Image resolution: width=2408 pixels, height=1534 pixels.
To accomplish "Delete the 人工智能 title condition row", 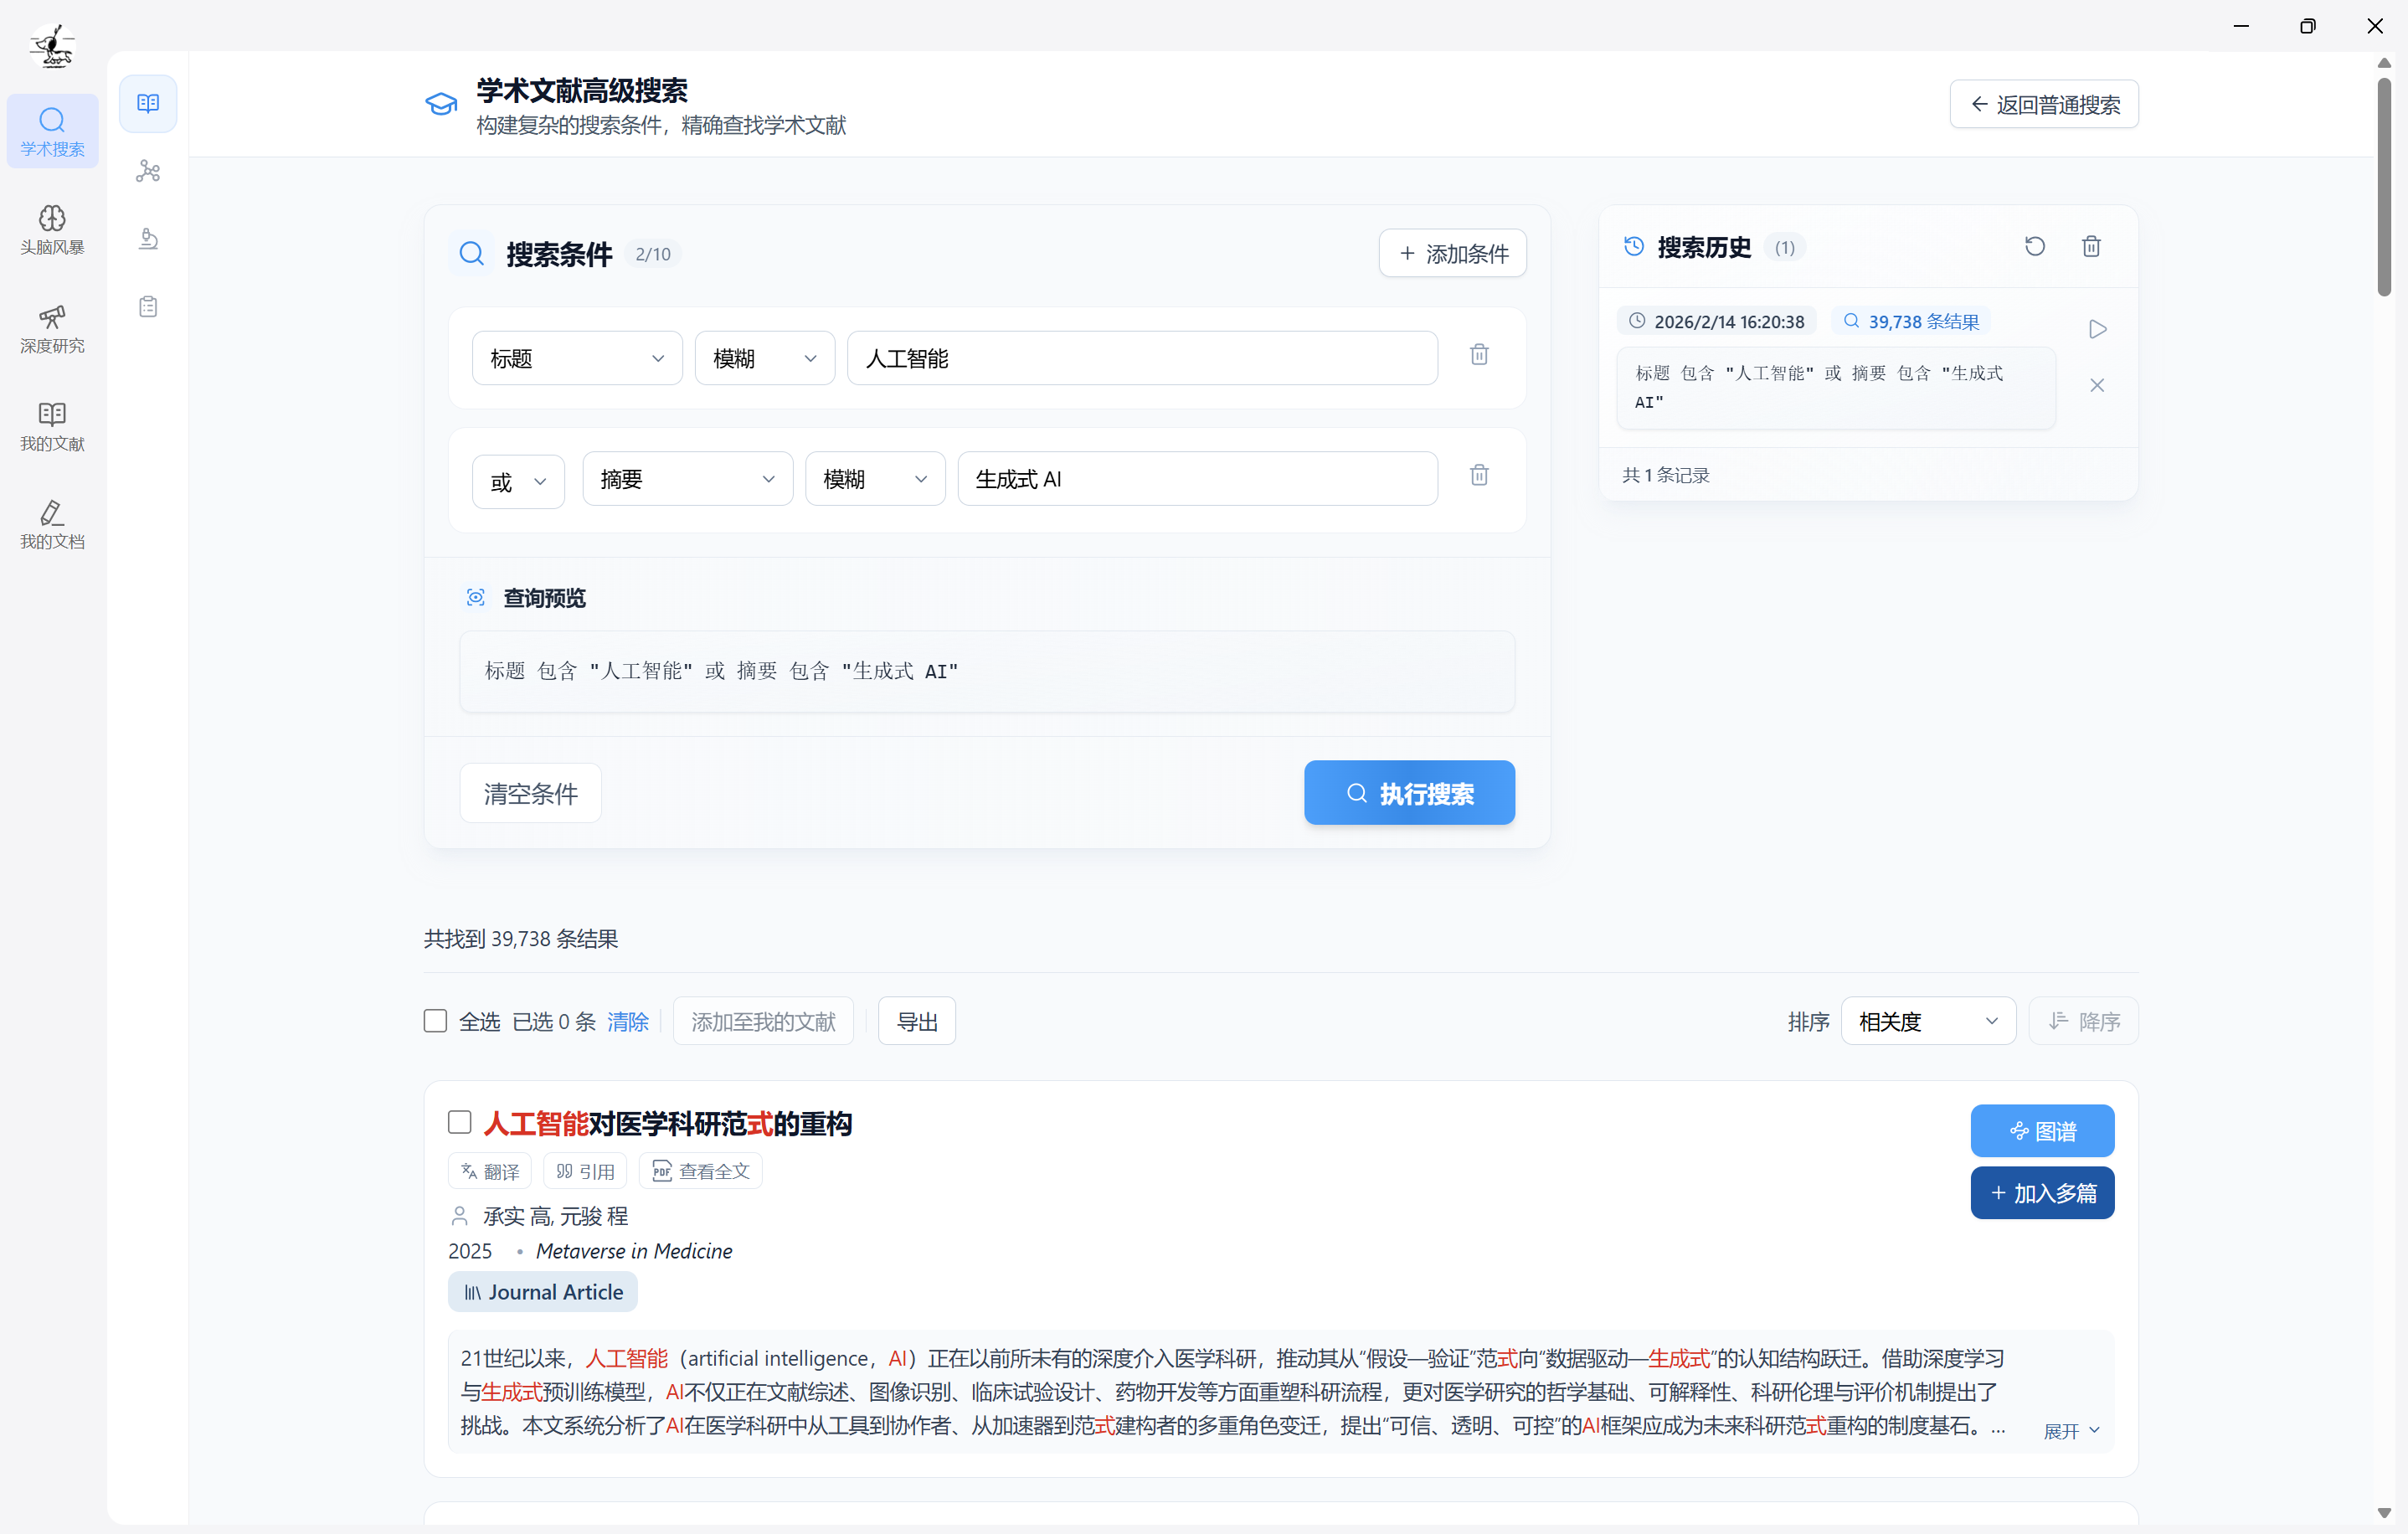I will point(1479,355).
